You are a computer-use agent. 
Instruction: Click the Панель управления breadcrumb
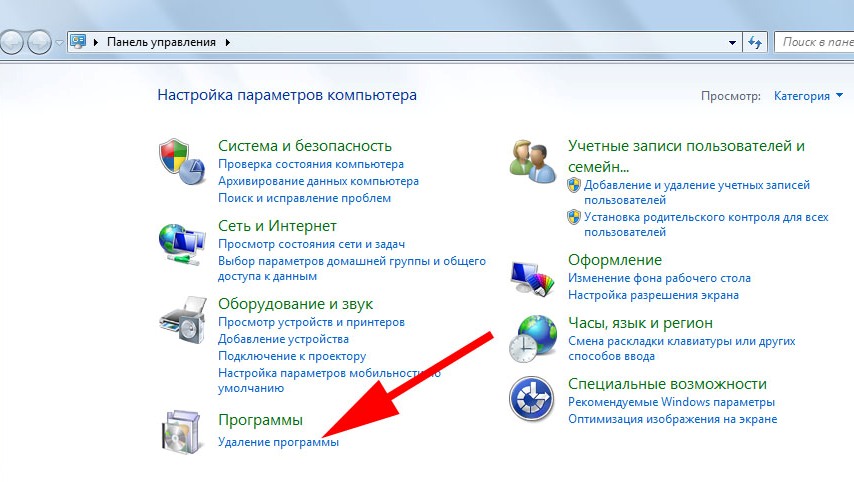(161, 42)
